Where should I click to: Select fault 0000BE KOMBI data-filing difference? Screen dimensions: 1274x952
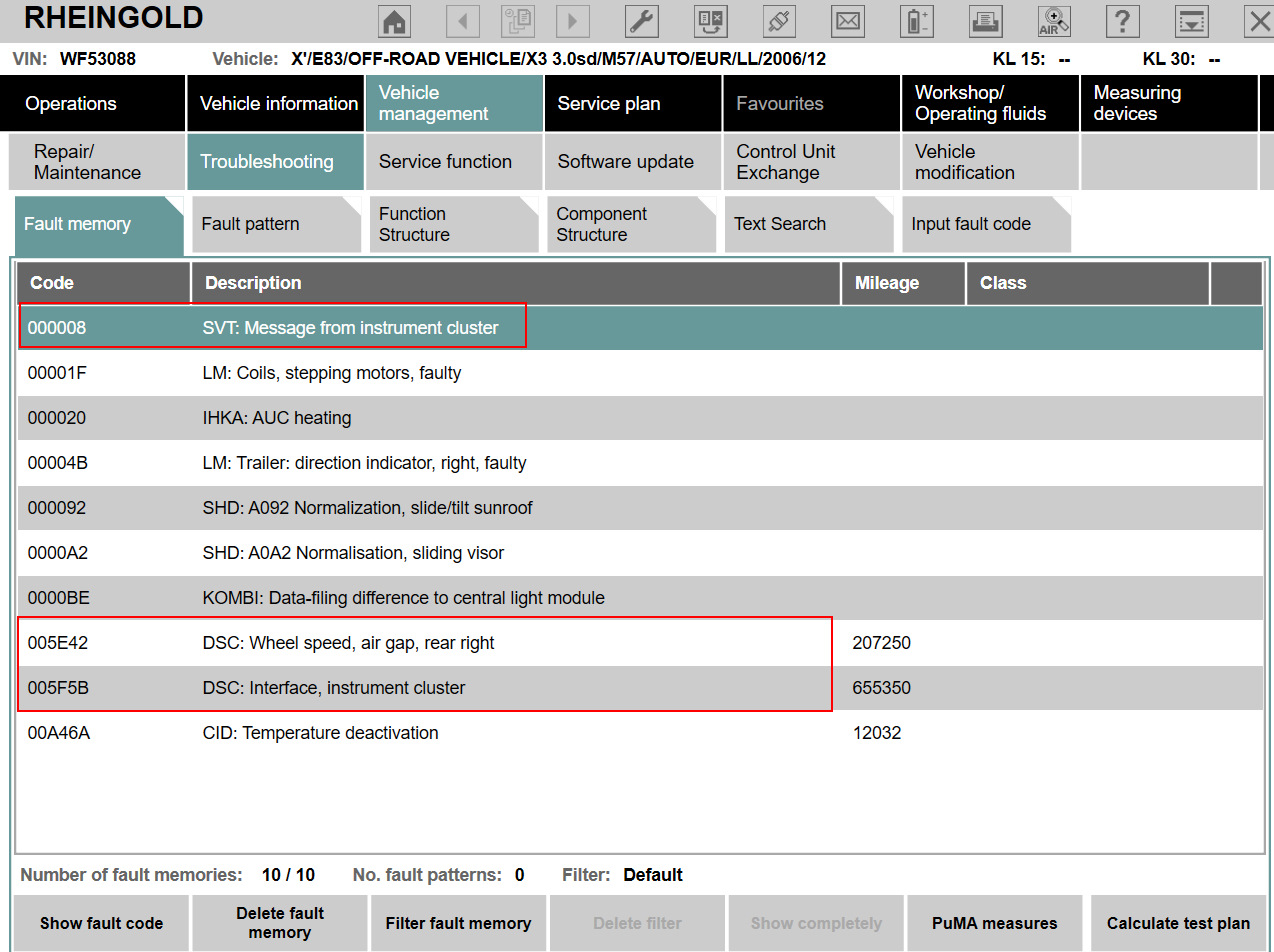coord(640,598)
